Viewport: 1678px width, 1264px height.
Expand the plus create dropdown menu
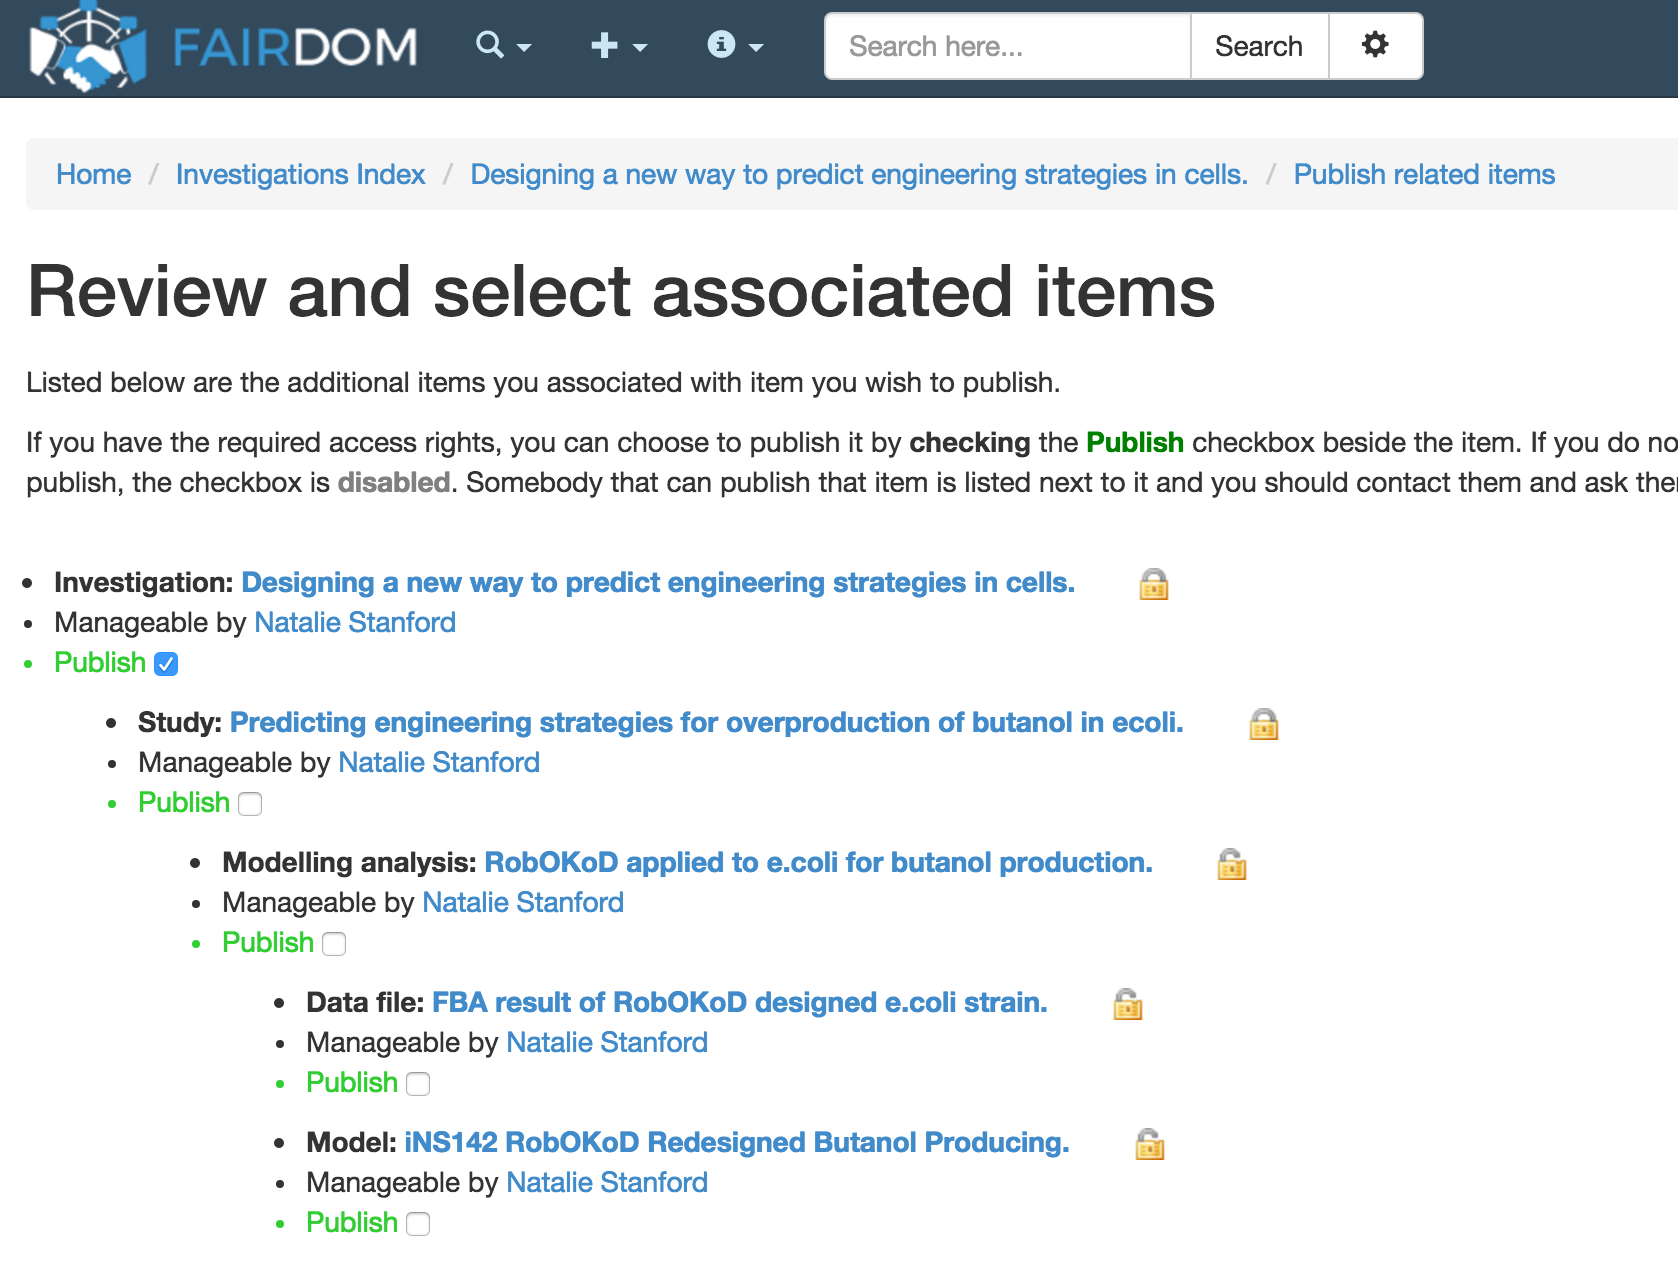618,46
